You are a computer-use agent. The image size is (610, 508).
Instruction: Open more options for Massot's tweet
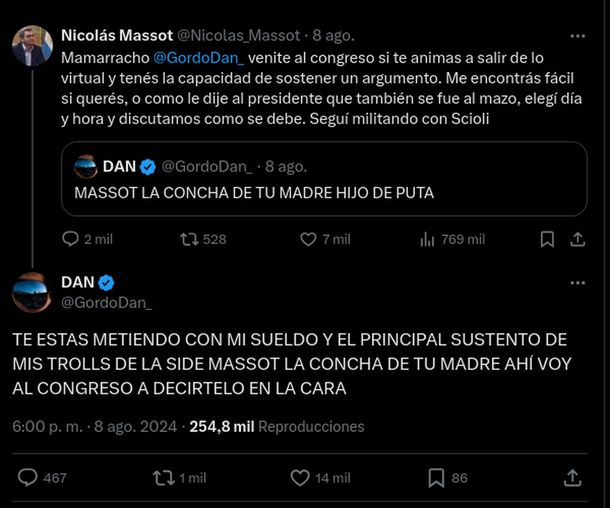(577, 36)
